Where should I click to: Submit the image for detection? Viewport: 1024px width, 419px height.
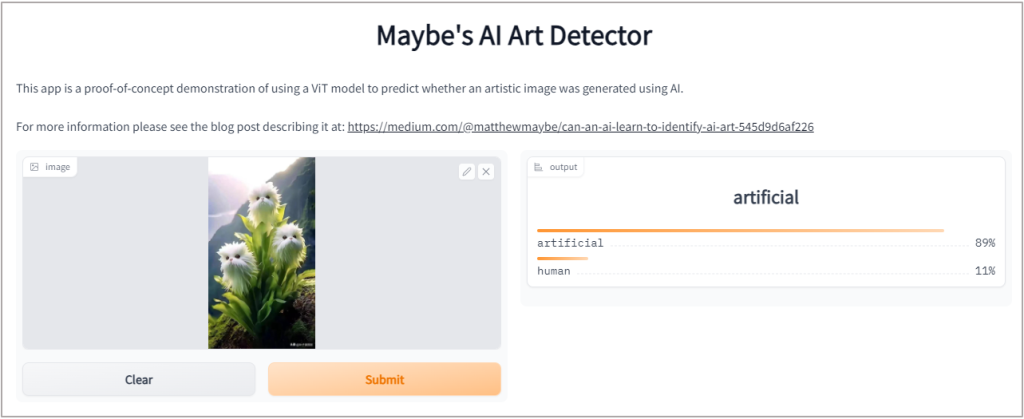(385, 379)
